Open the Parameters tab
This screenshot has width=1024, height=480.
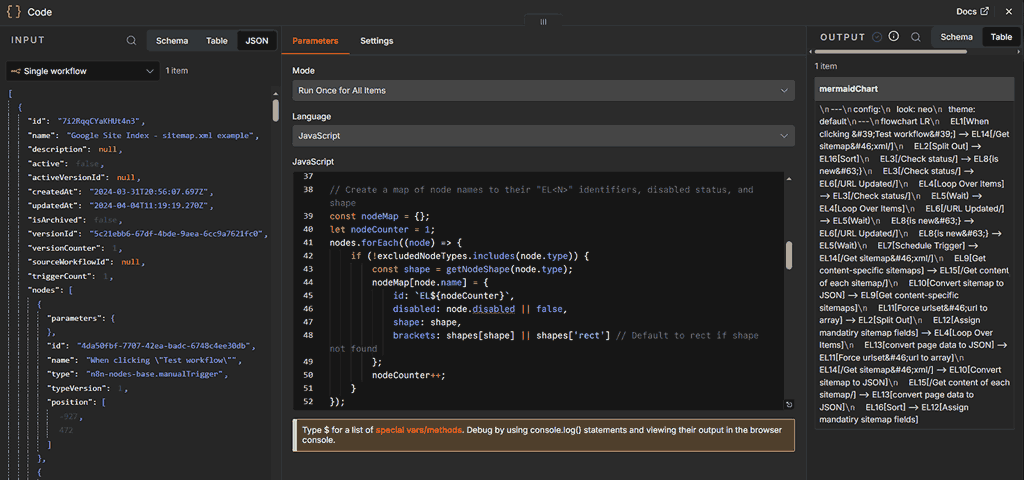pos(315,40)
